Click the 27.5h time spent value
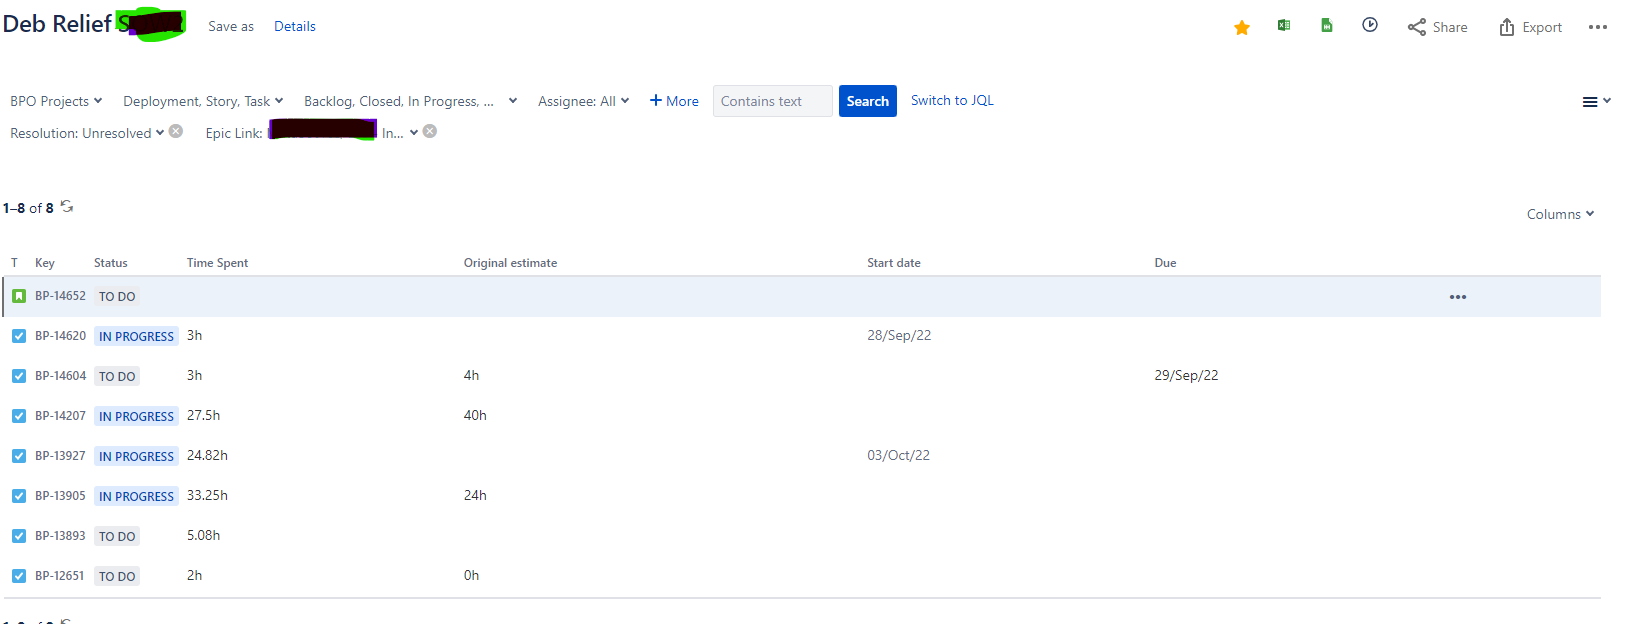1625x624 pixels. click(203, 416)
